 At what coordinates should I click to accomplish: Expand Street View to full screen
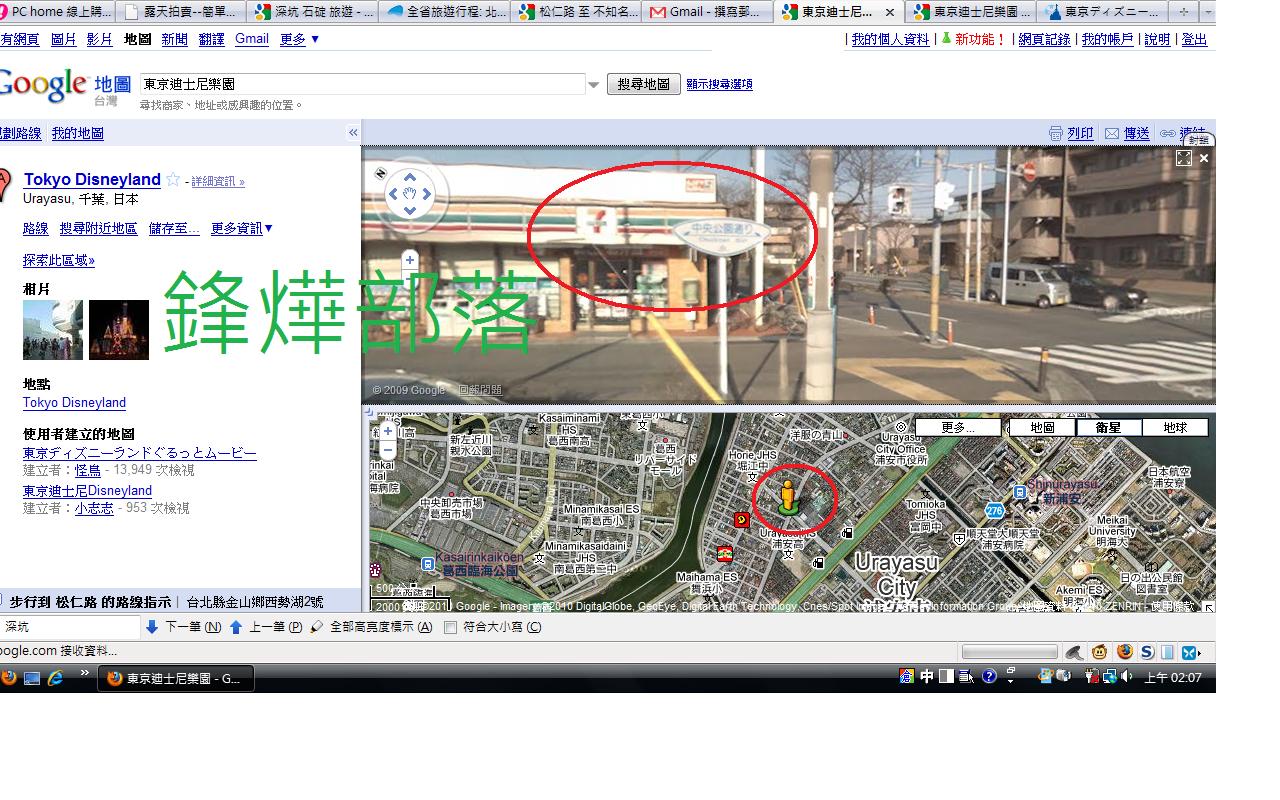[x=1184, y=158]
